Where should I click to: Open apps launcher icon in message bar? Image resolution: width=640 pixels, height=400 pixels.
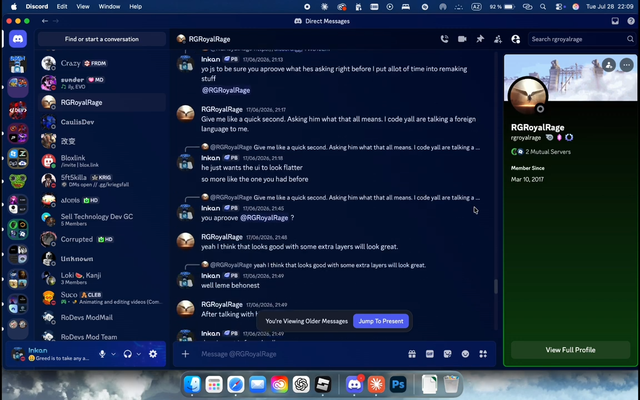point(483,354)
